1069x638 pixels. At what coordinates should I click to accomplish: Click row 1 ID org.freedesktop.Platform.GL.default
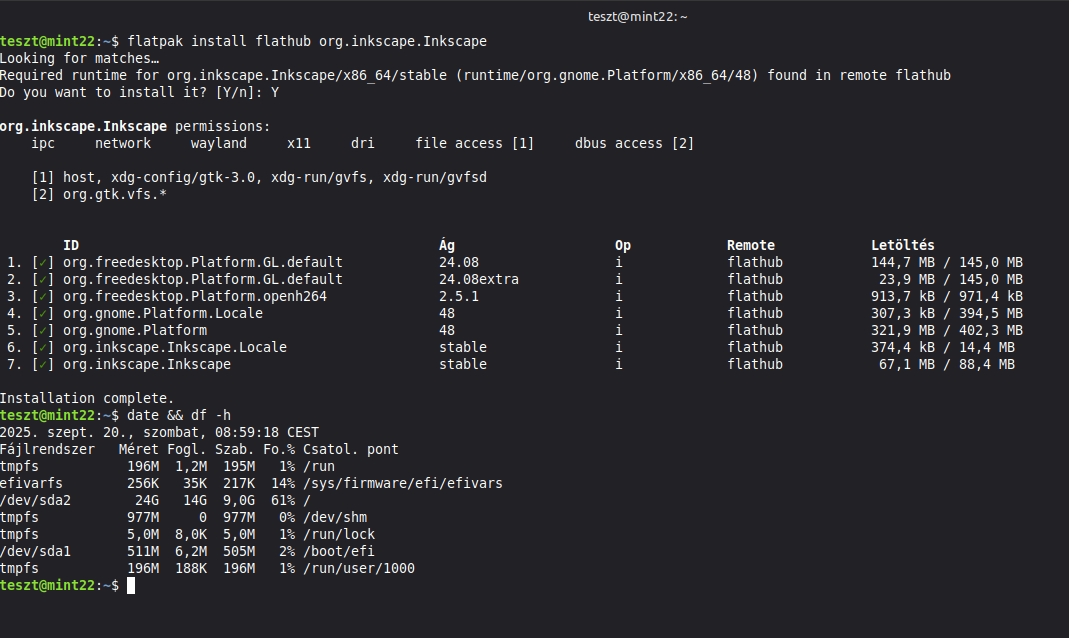[202, 262]
